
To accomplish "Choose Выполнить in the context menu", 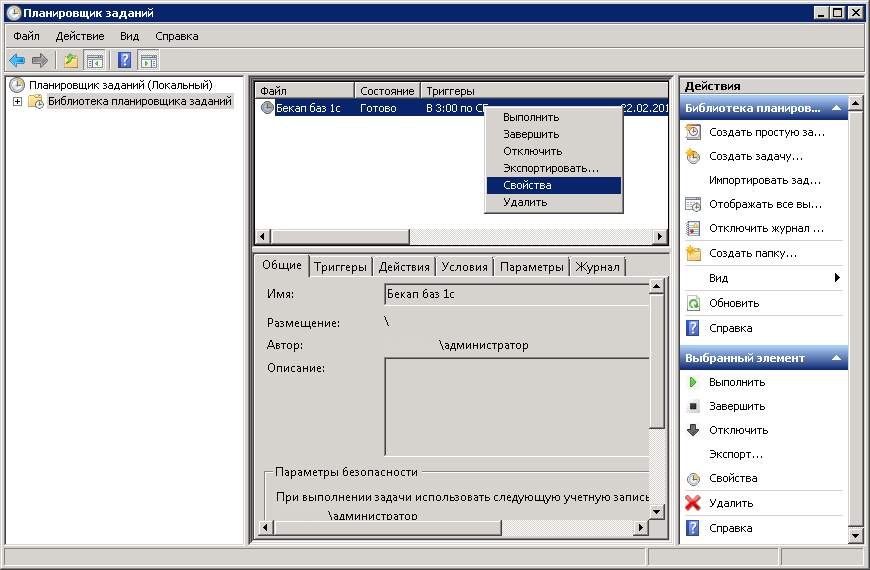I will [x=554, y=117].
